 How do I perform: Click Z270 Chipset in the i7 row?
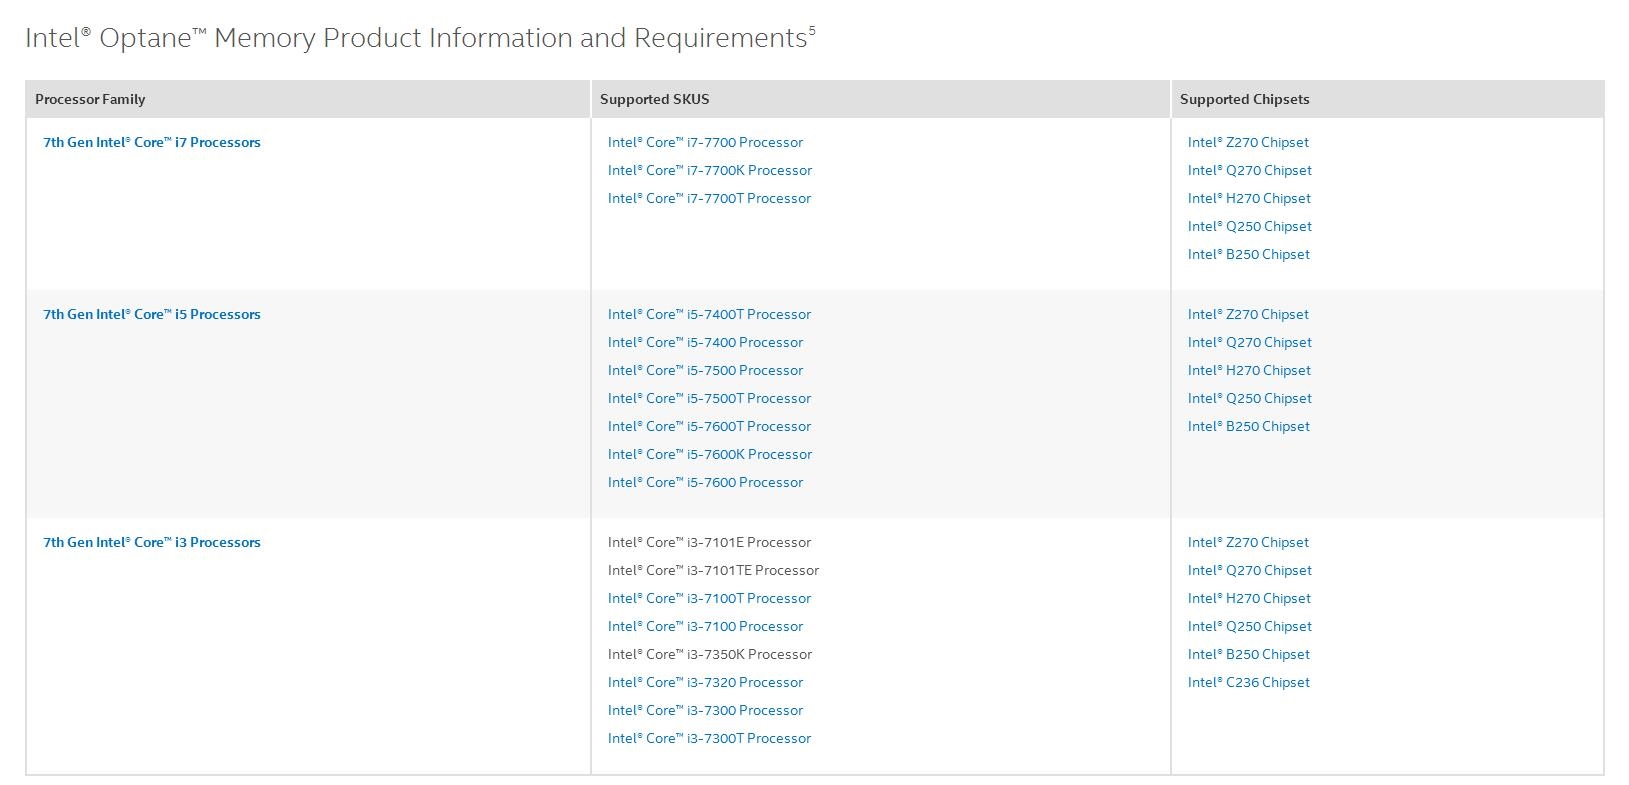pos(1248,142)
